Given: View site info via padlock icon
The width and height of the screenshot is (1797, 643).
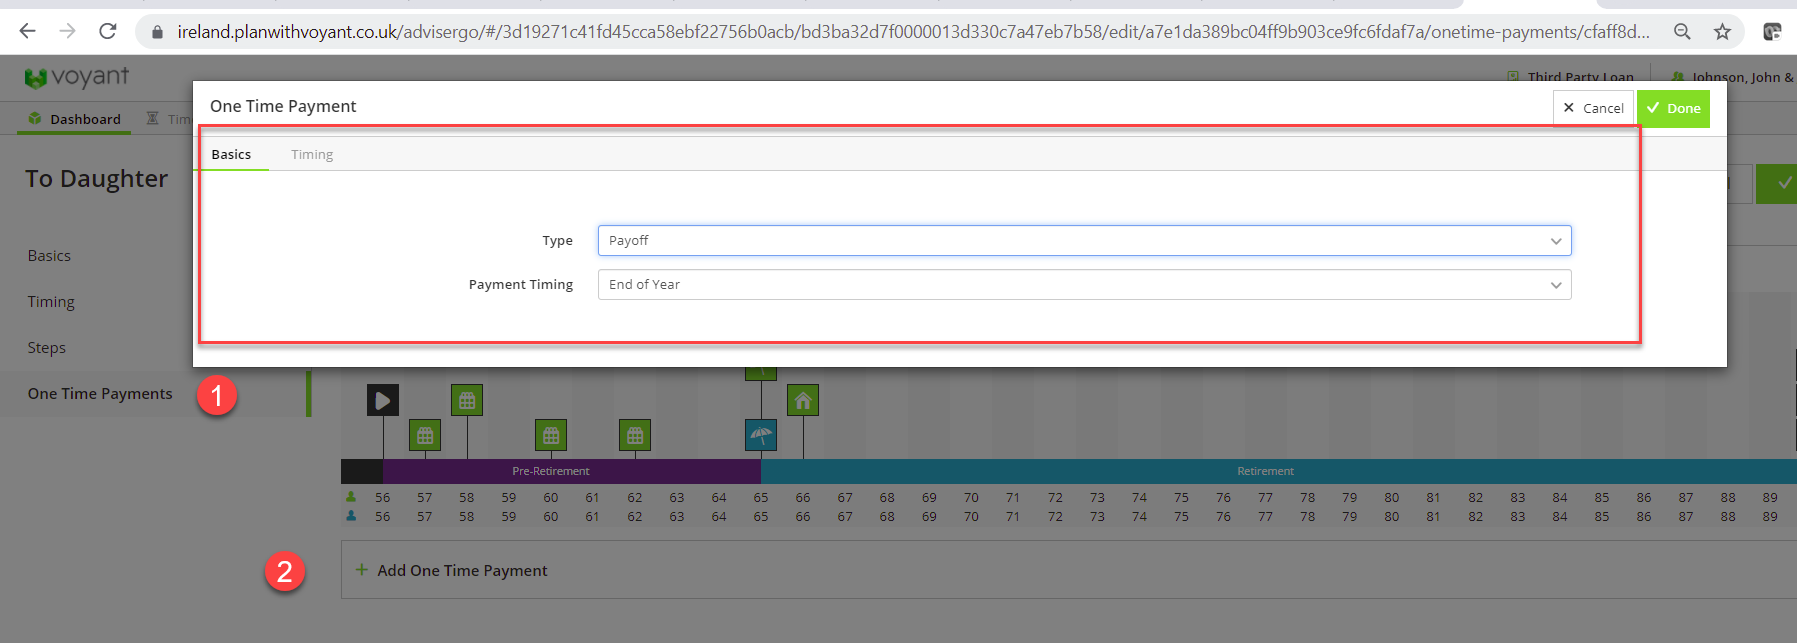Looking at the screenshot, I should 157,32.
